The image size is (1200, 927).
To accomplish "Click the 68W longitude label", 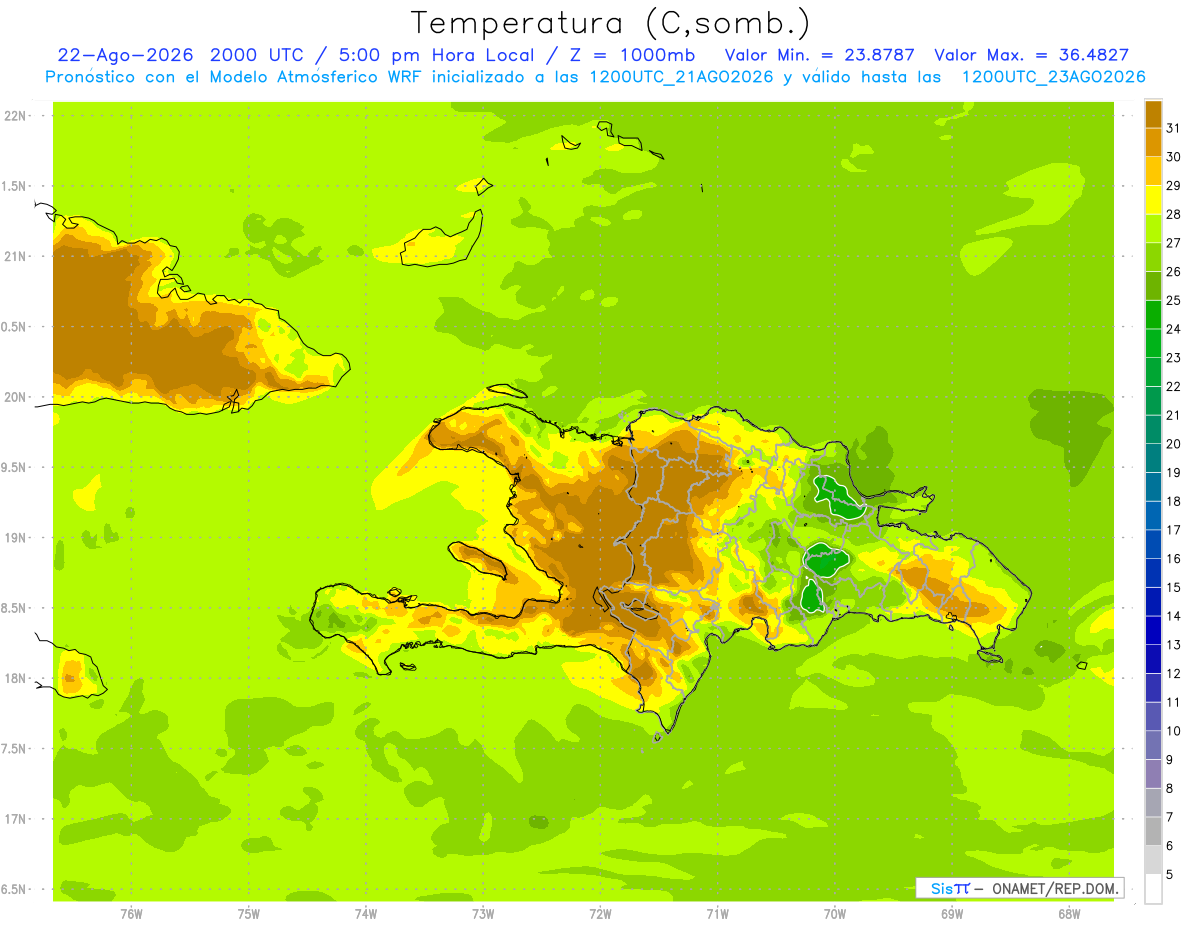I will [x=1069, y=914].
